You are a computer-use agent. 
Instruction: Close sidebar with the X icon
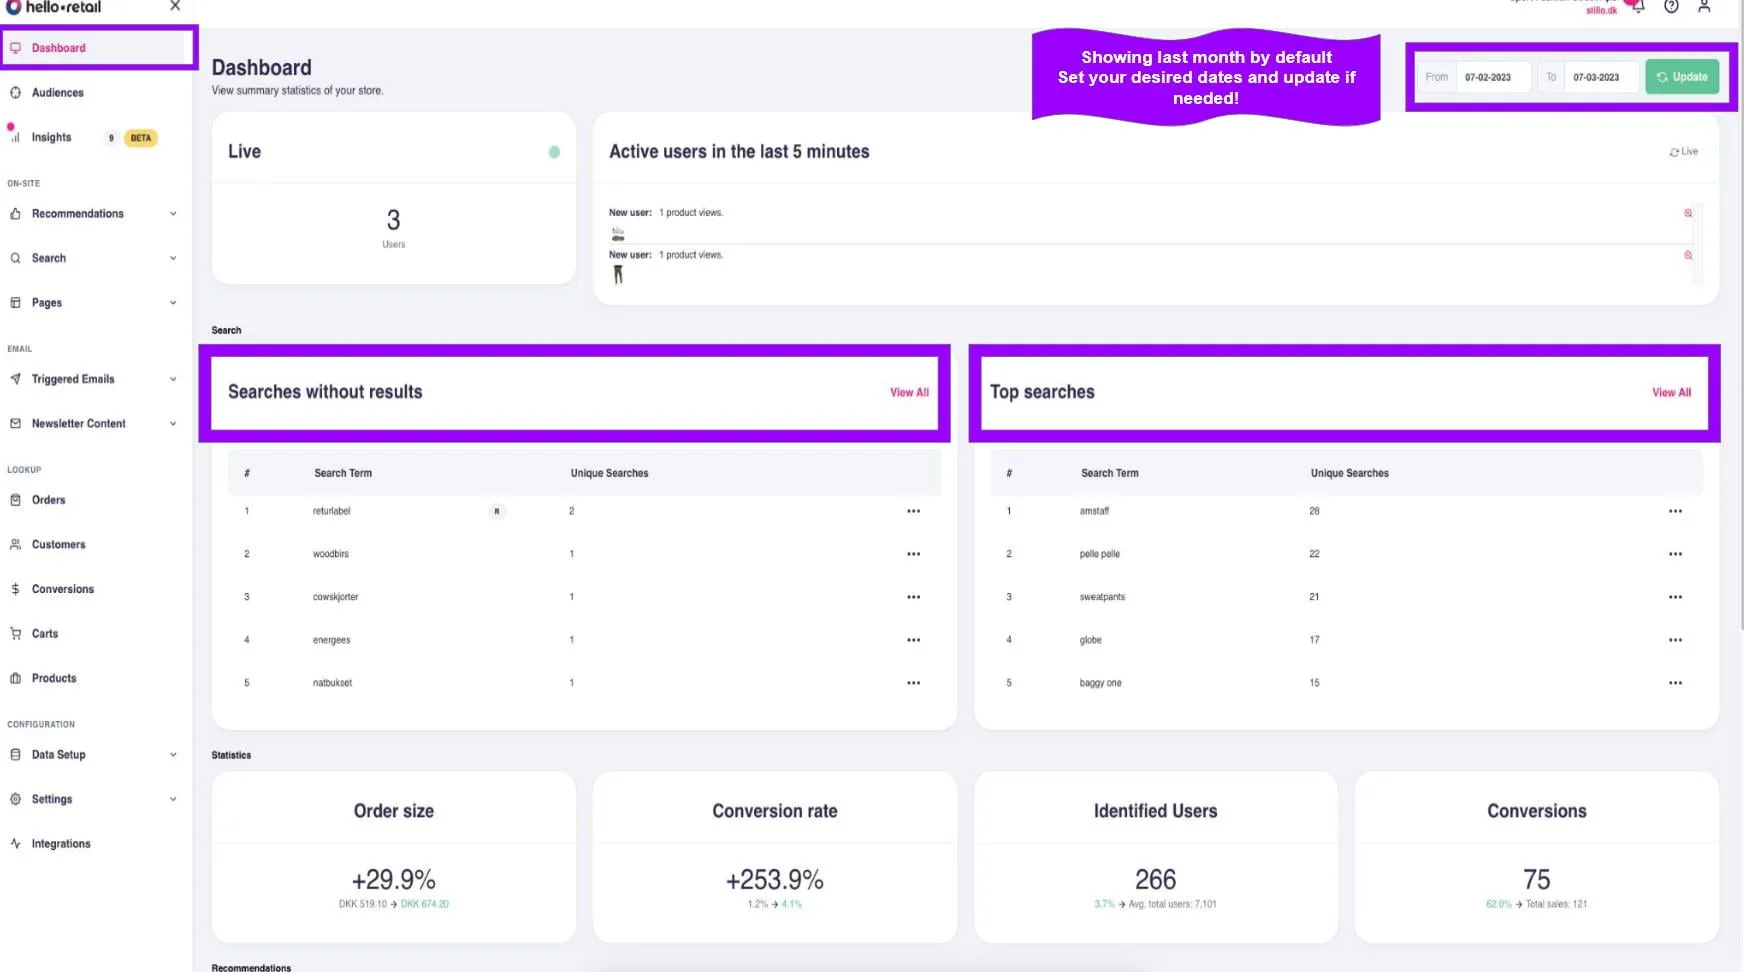tap(175, 6)
